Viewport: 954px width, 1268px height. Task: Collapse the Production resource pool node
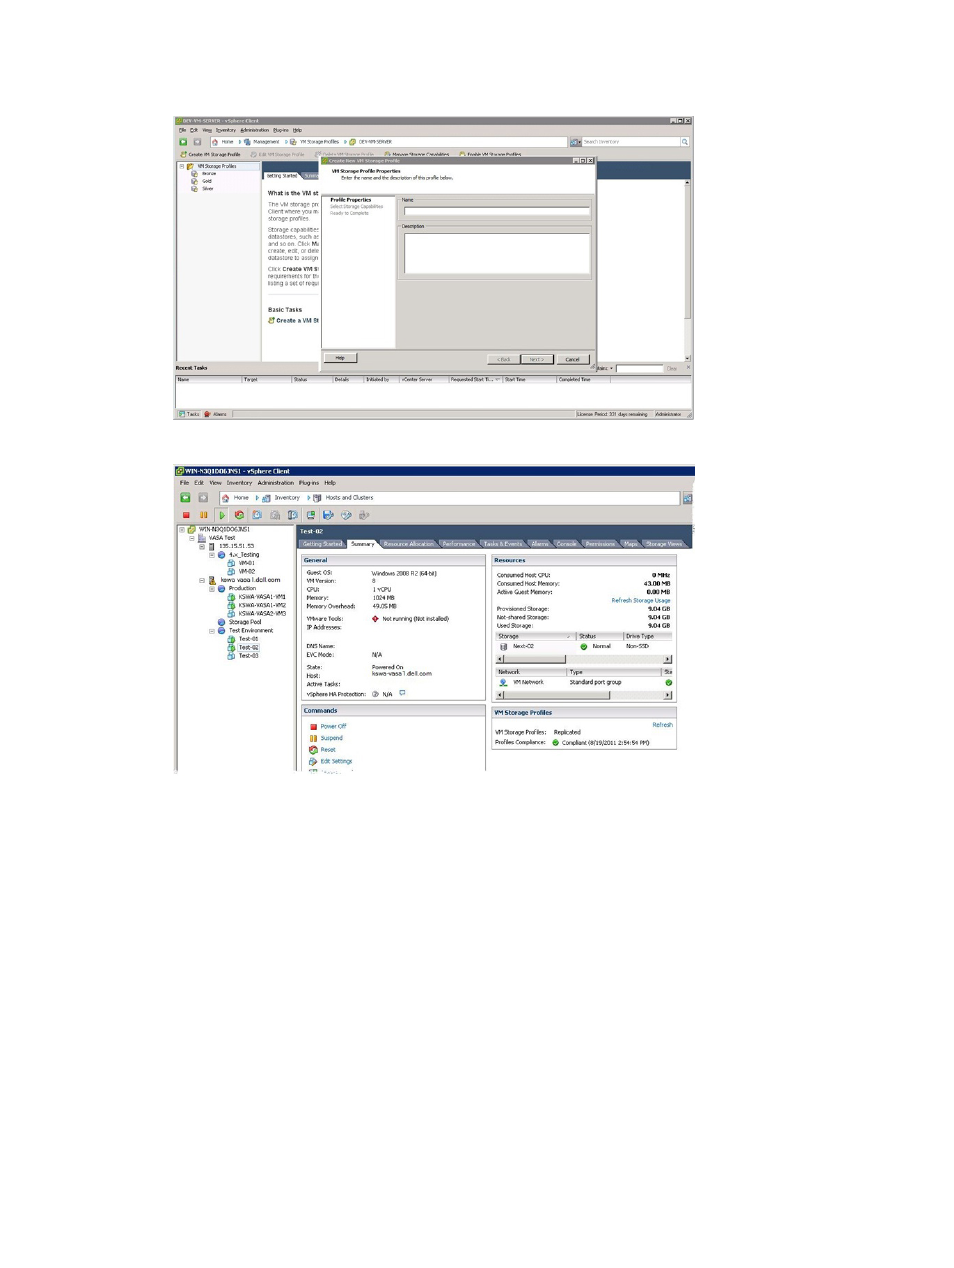pos(212,588)
